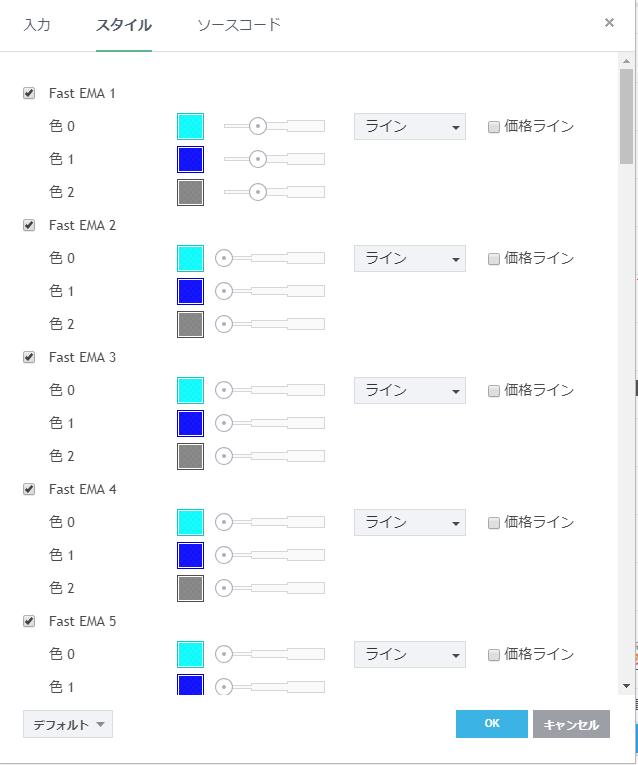This screenshot has width=638, height=765.
Task: Close the style settings dialog
Action: point(609,23)
